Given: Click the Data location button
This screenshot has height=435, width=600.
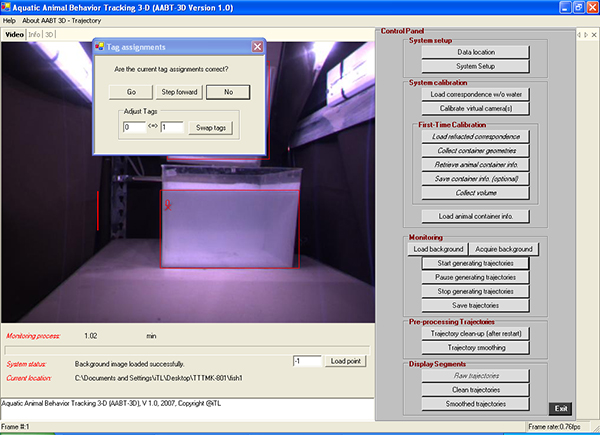Looking at the screenshot, I should click(x=475, y=51).
